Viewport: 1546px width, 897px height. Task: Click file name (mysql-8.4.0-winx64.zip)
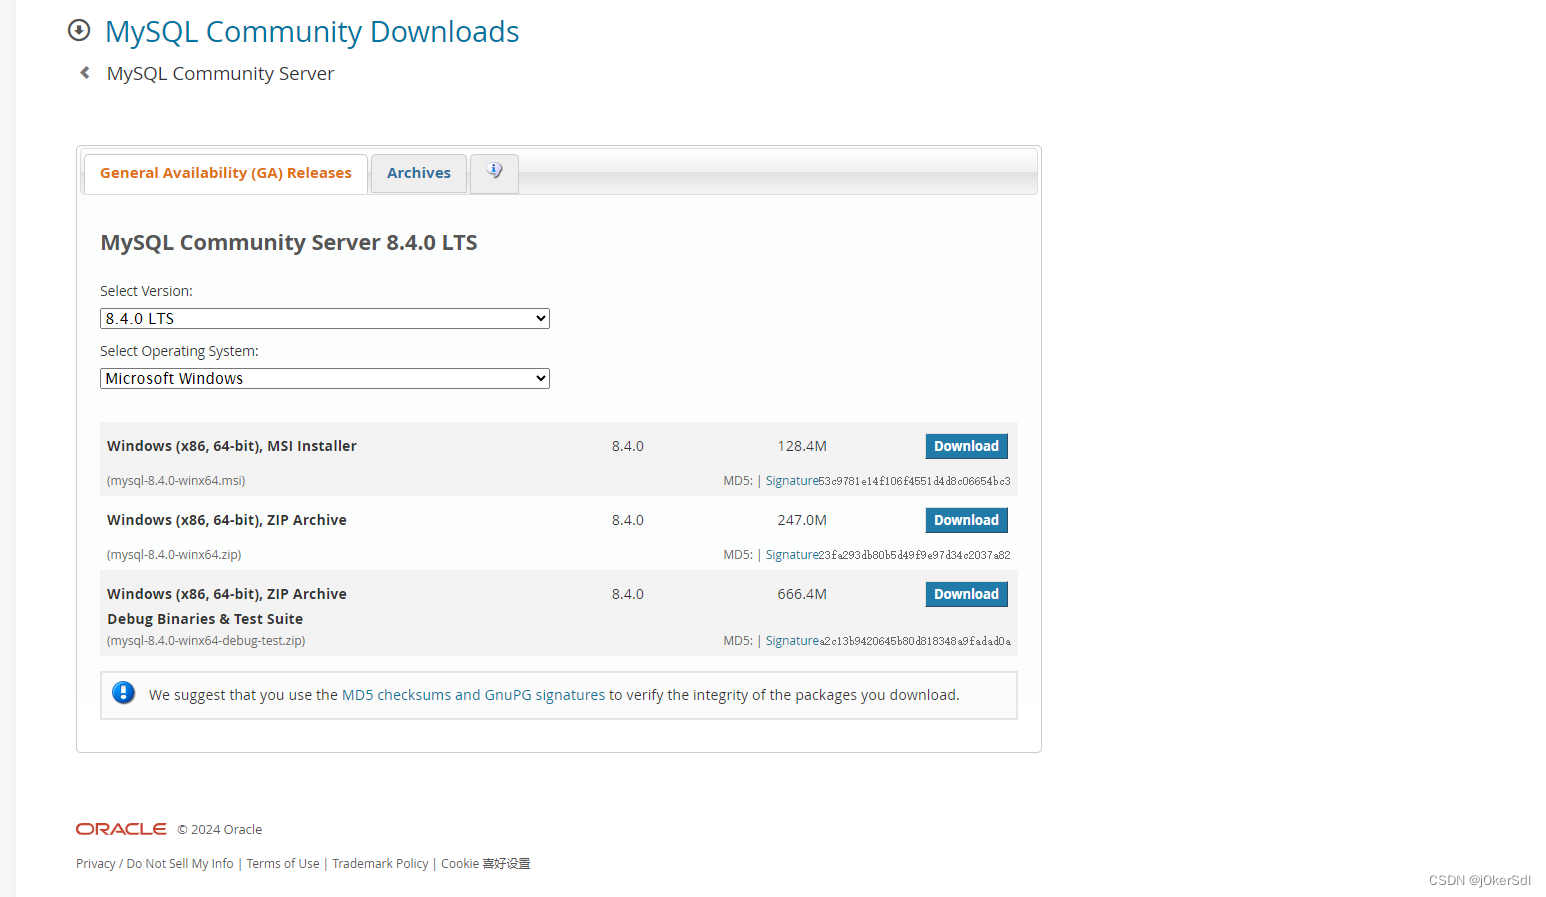click(174, 555)
